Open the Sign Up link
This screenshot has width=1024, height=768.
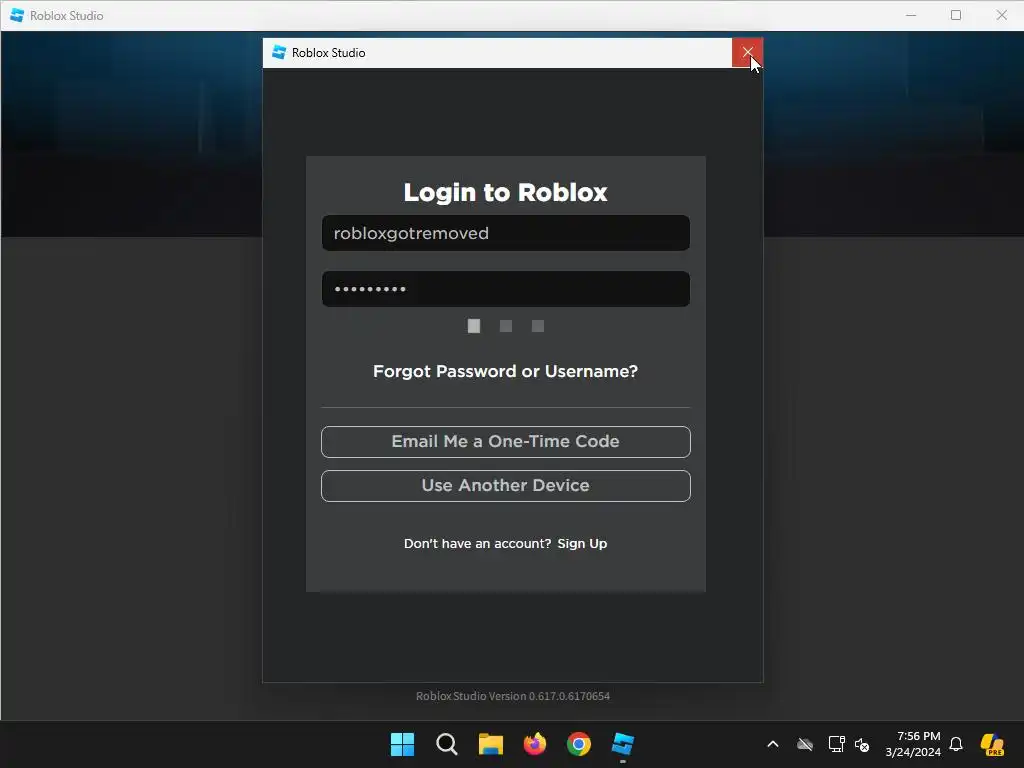582,543
